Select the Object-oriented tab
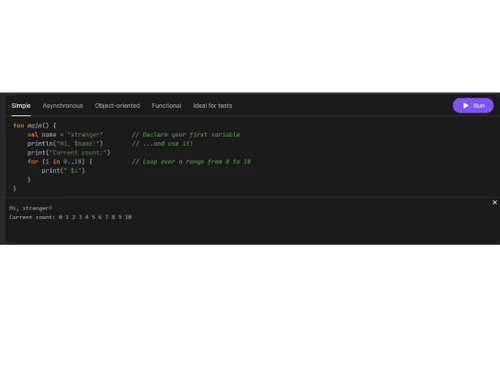This screenshot has height=375, width=500. [117, 106]
